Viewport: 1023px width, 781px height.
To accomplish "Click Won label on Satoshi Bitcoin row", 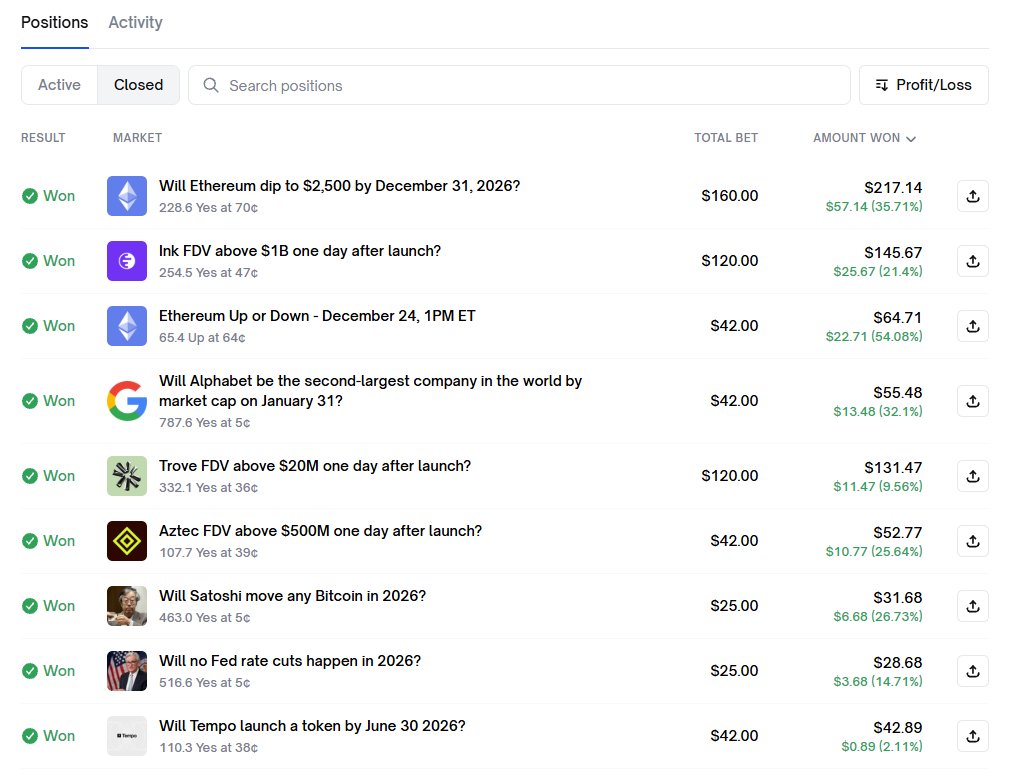I will [59, 605].
